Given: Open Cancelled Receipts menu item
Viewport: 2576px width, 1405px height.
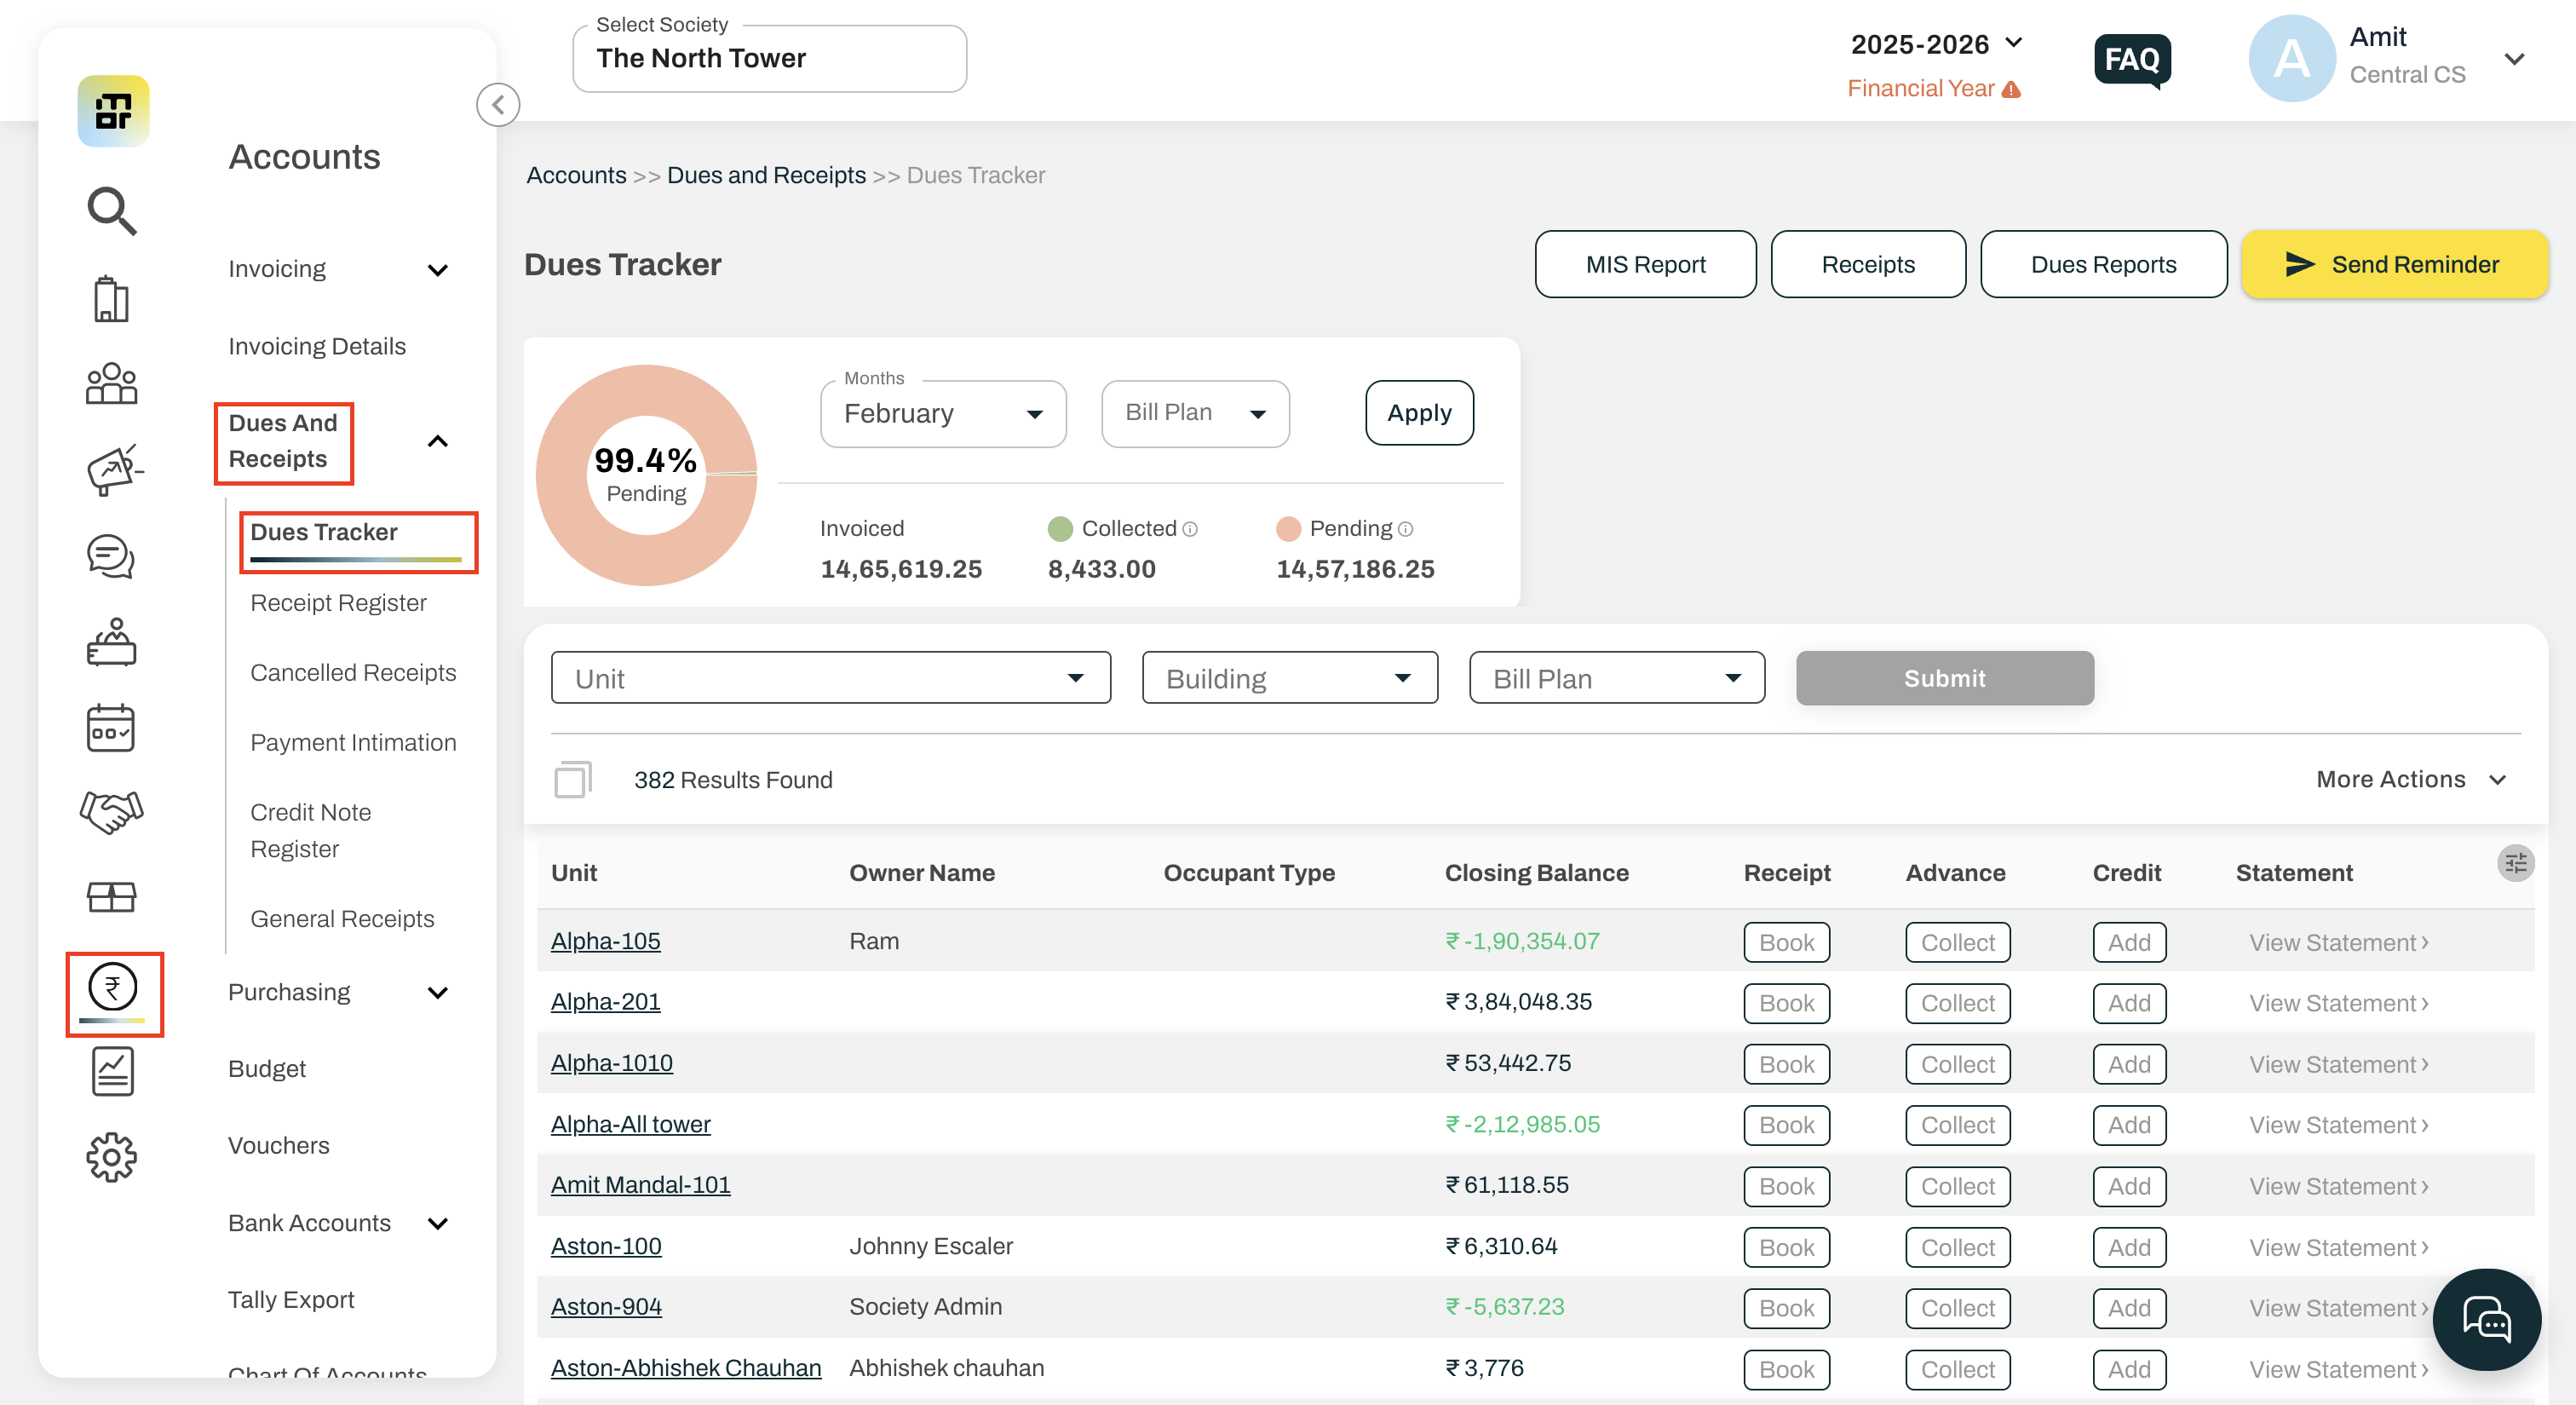Looking at the screenshot, I should [353, 672].
